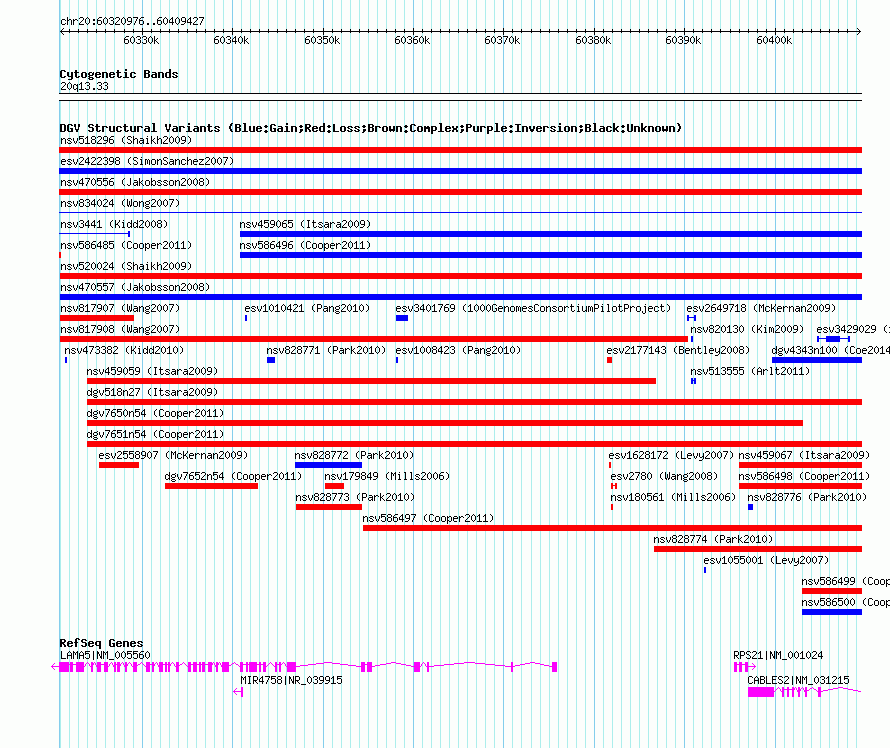
Task: Click chr20:60320976..60409427 coordinate text
Action: (132, 21)
